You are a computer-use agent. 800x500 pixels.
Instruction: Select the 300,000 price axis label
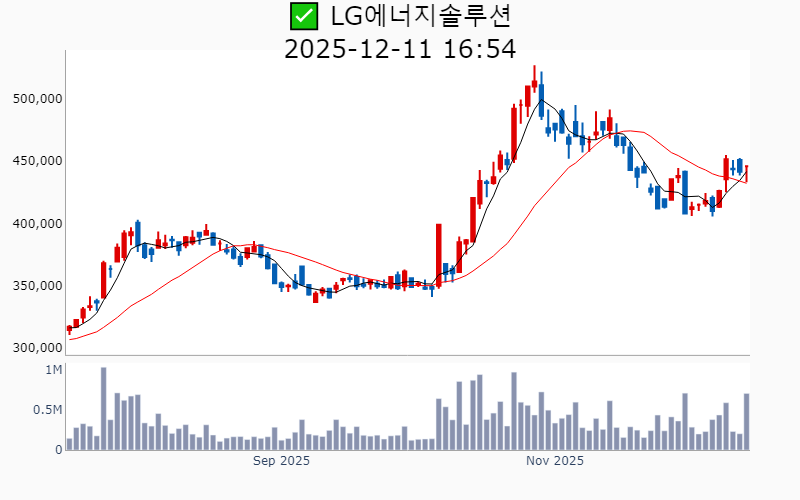click(x=37, y=348)
